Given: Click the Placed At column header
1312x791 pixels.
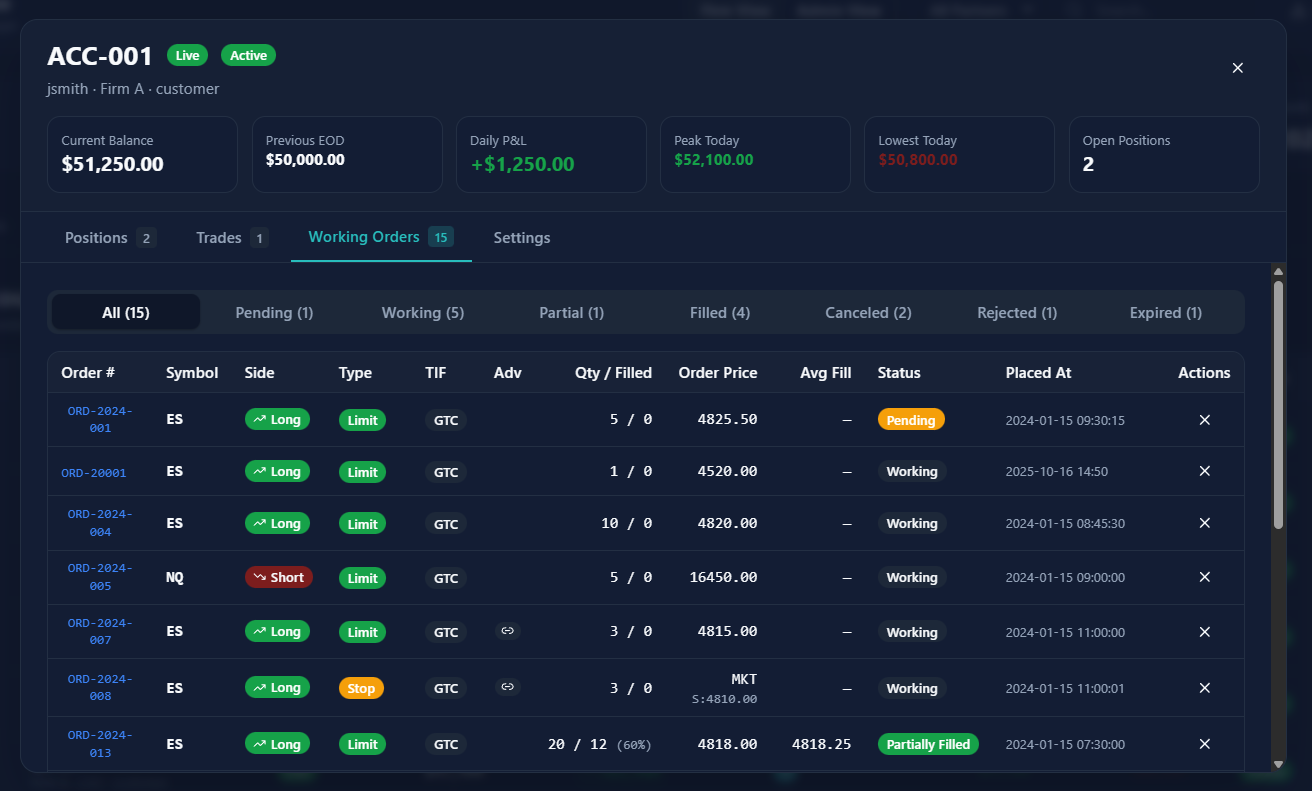Looking at the screenshot, I should coord(1038,373).
